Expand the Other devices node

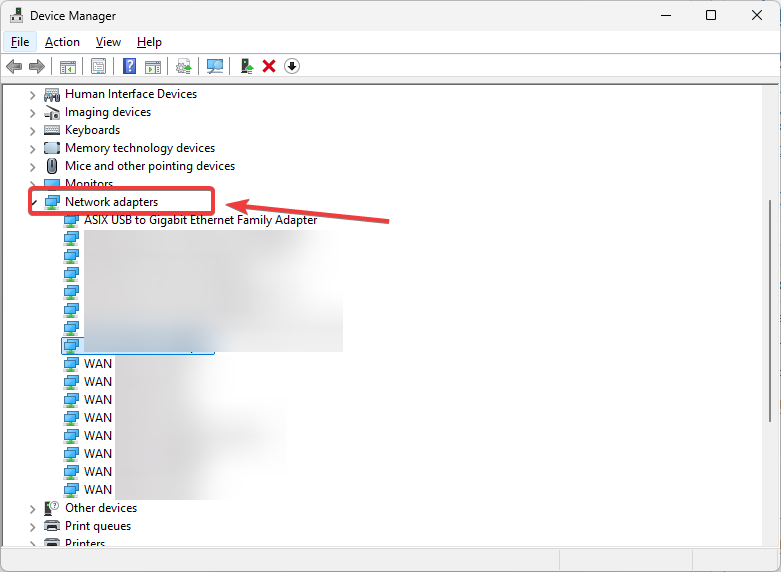(x=32, y=509)
